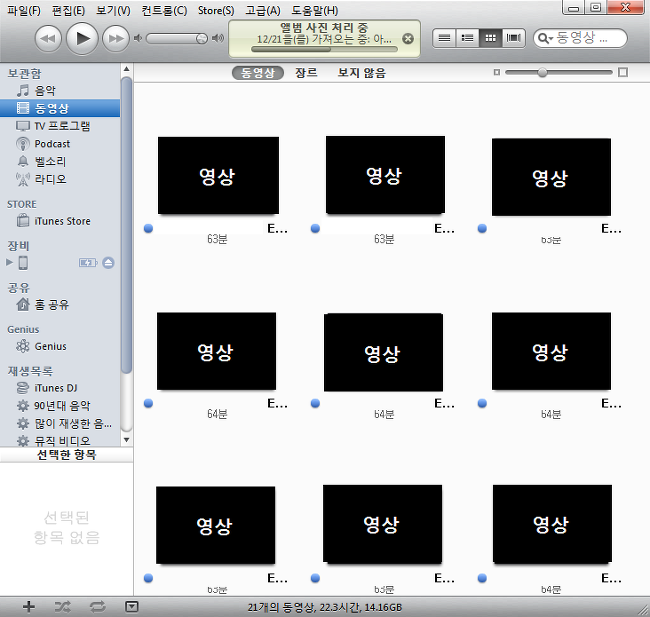The height and width of the screenshot is (617, 650).
Task: Open the 컨트롤(C) menu
Action: (164, 10)
